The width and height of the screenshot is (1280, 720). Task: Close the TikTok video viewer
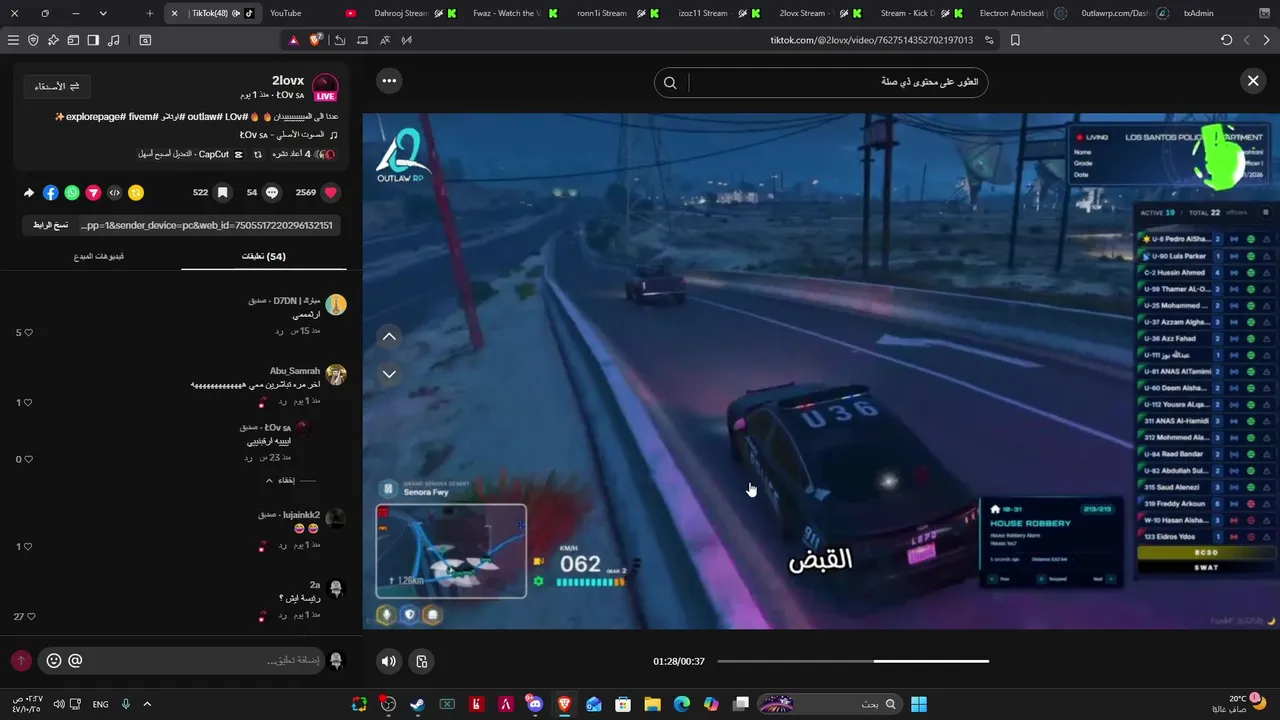pyautogui.click(x=1253, y=81)
